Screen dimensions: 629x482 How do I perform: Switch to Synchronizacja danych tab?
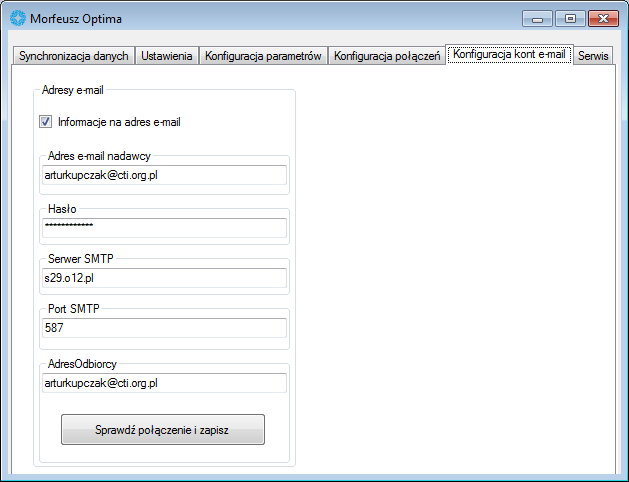74,56
